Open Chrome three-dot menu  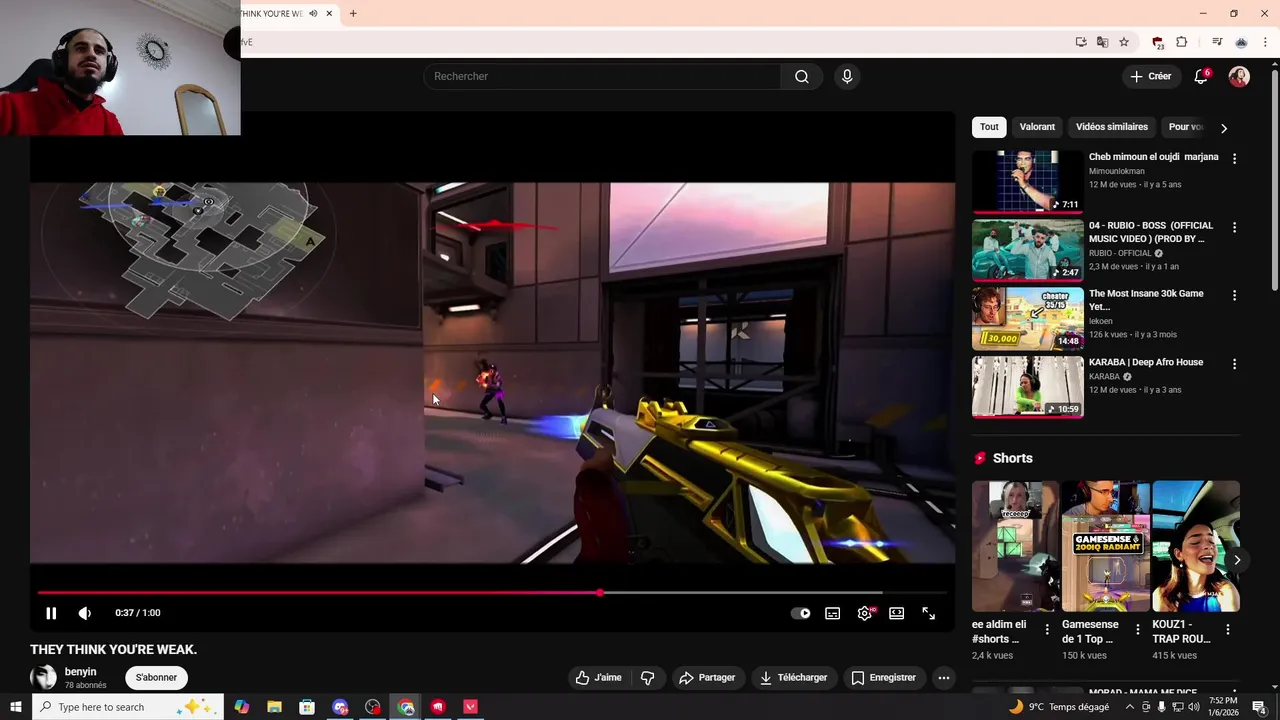tap(1265, 42)
